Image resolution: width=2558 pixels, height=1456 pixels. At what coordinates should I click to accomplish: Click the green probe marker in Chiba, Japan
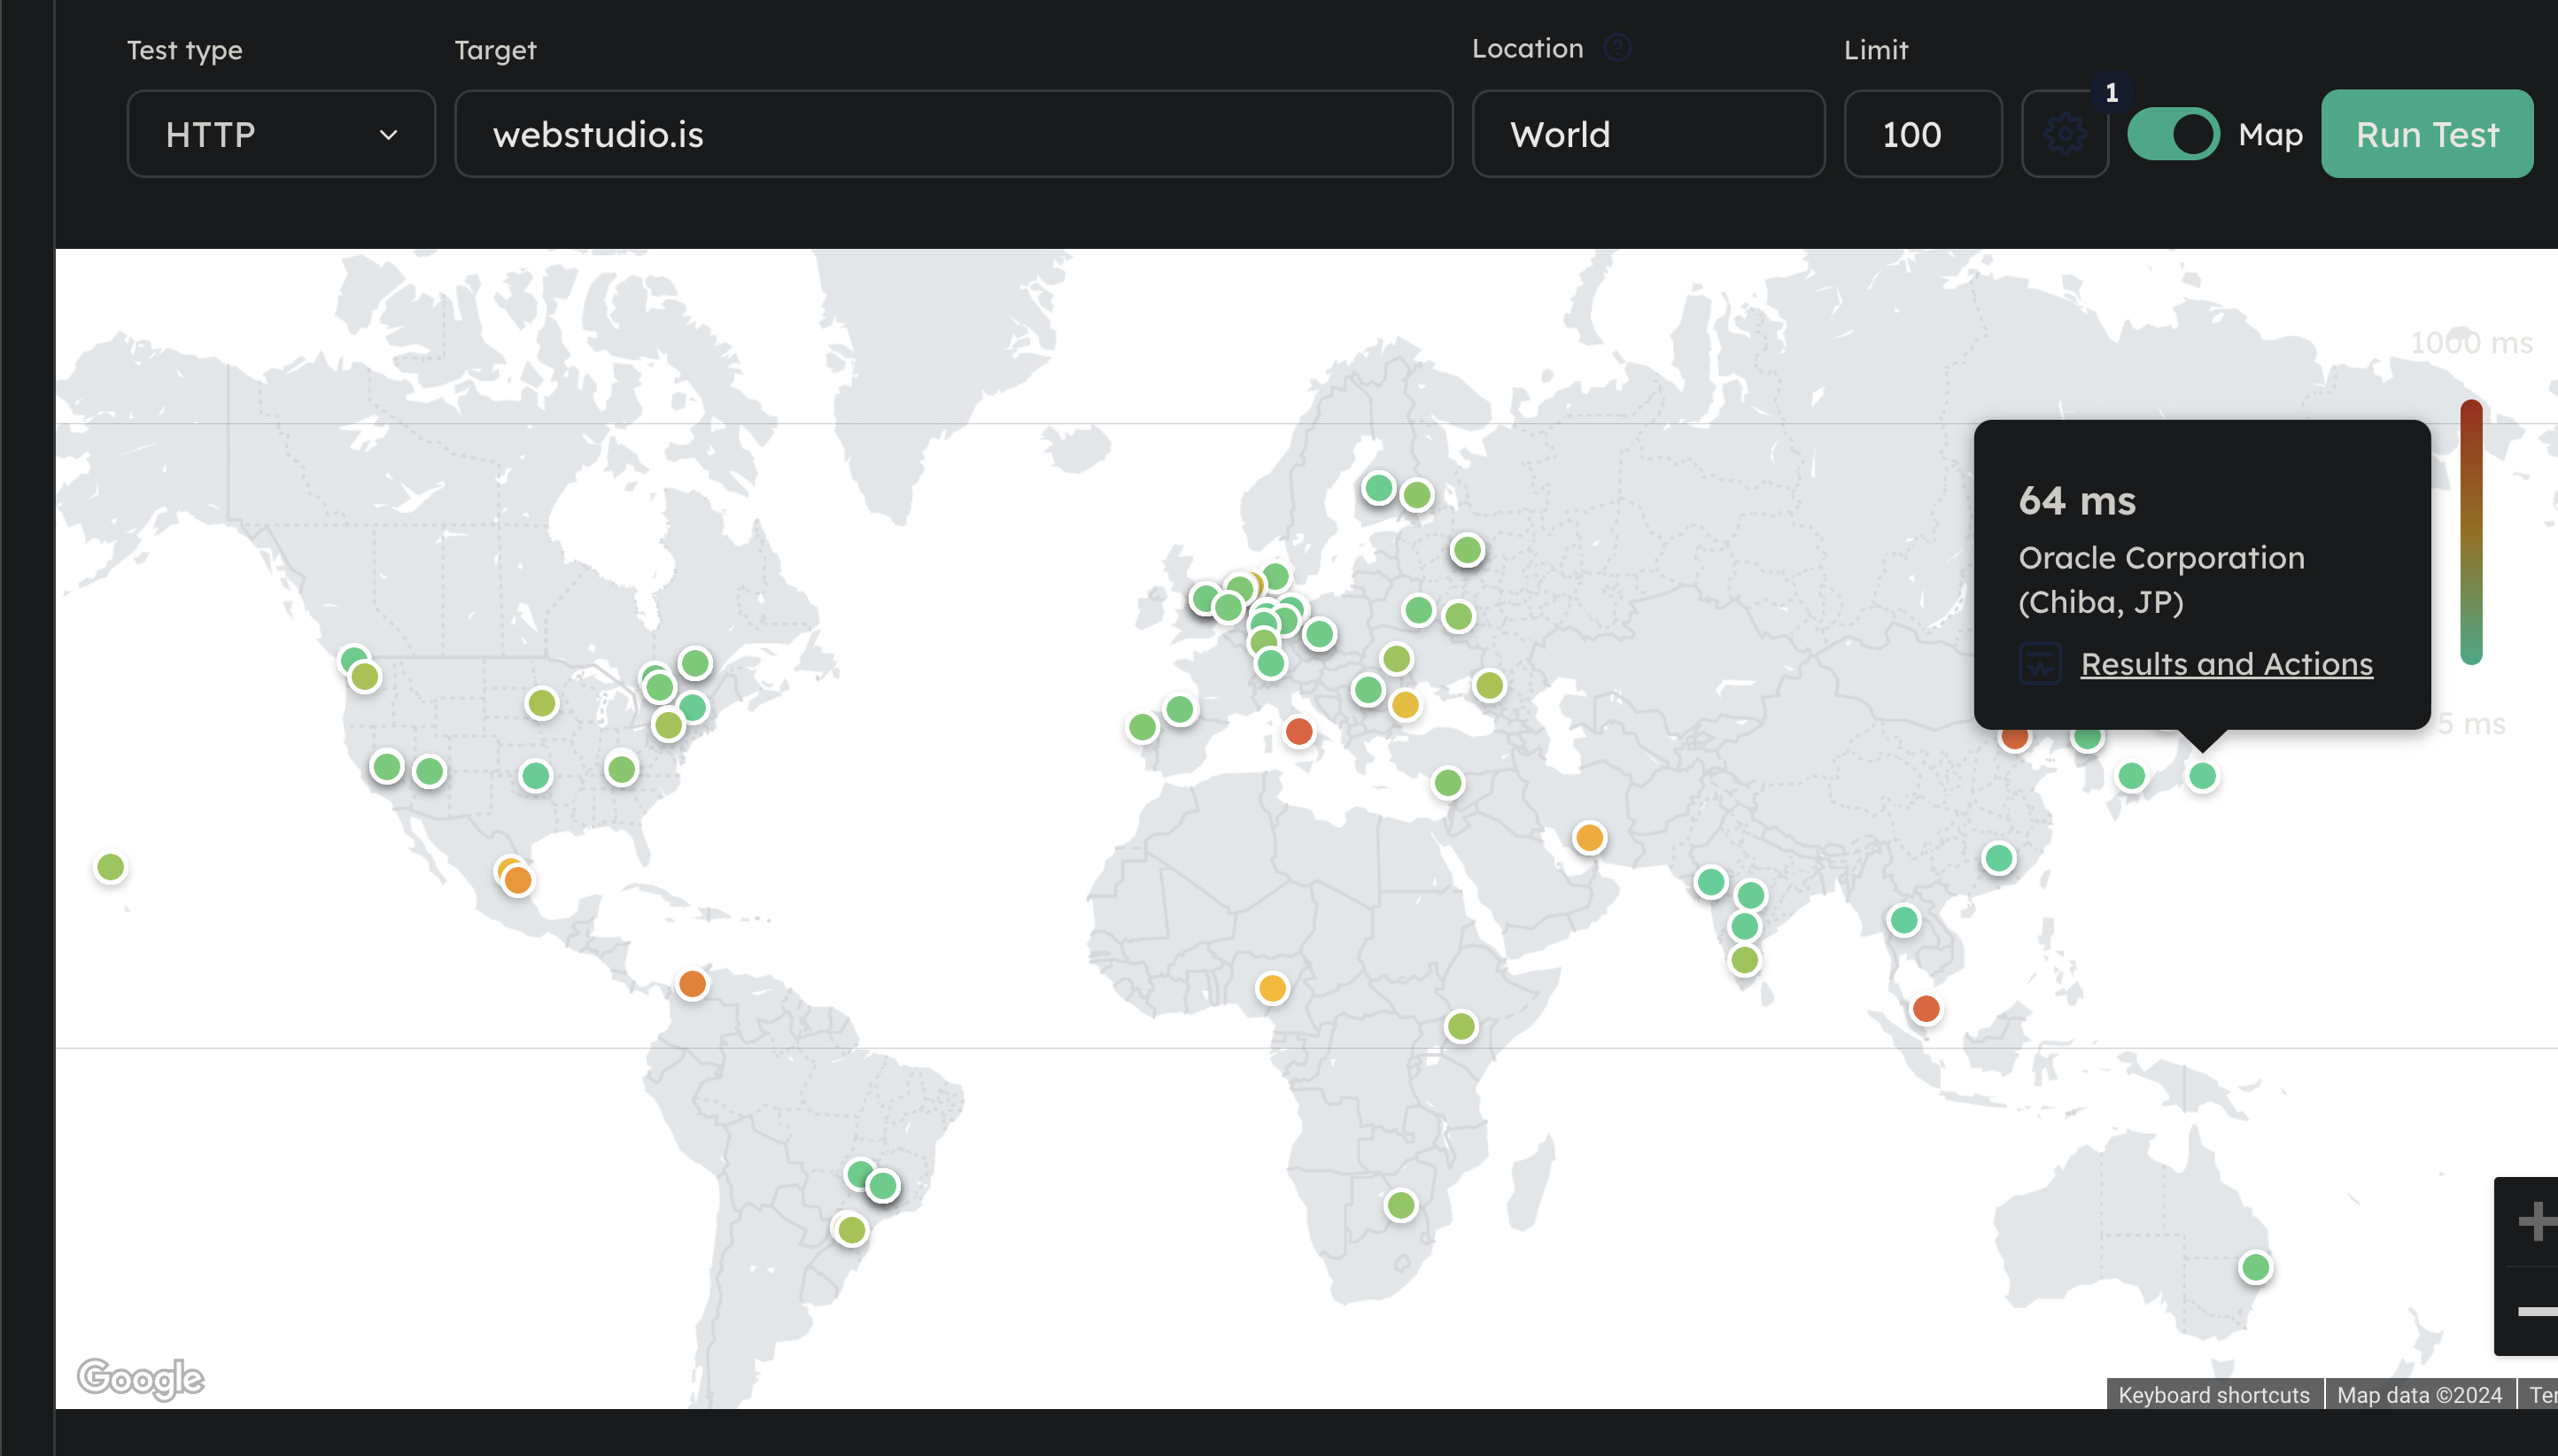2202,776
